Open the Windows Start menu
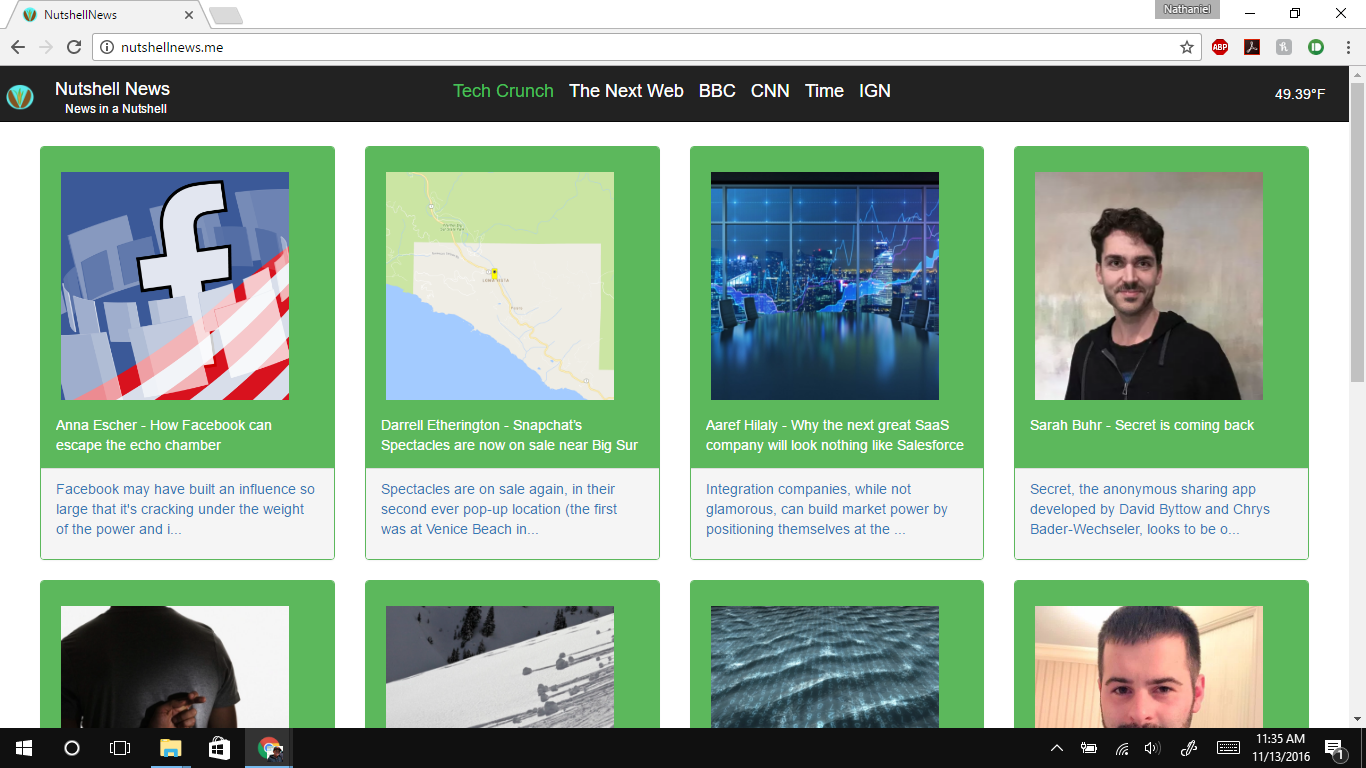The image size is (1366, 768). pyautogui.click(x=24, y=748)
